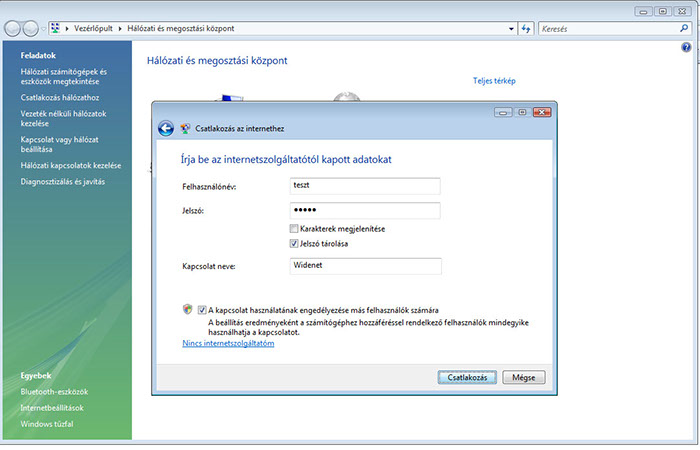Click the Feladatok sidebar heading
700x450 pixels.
tap(38, 55)
